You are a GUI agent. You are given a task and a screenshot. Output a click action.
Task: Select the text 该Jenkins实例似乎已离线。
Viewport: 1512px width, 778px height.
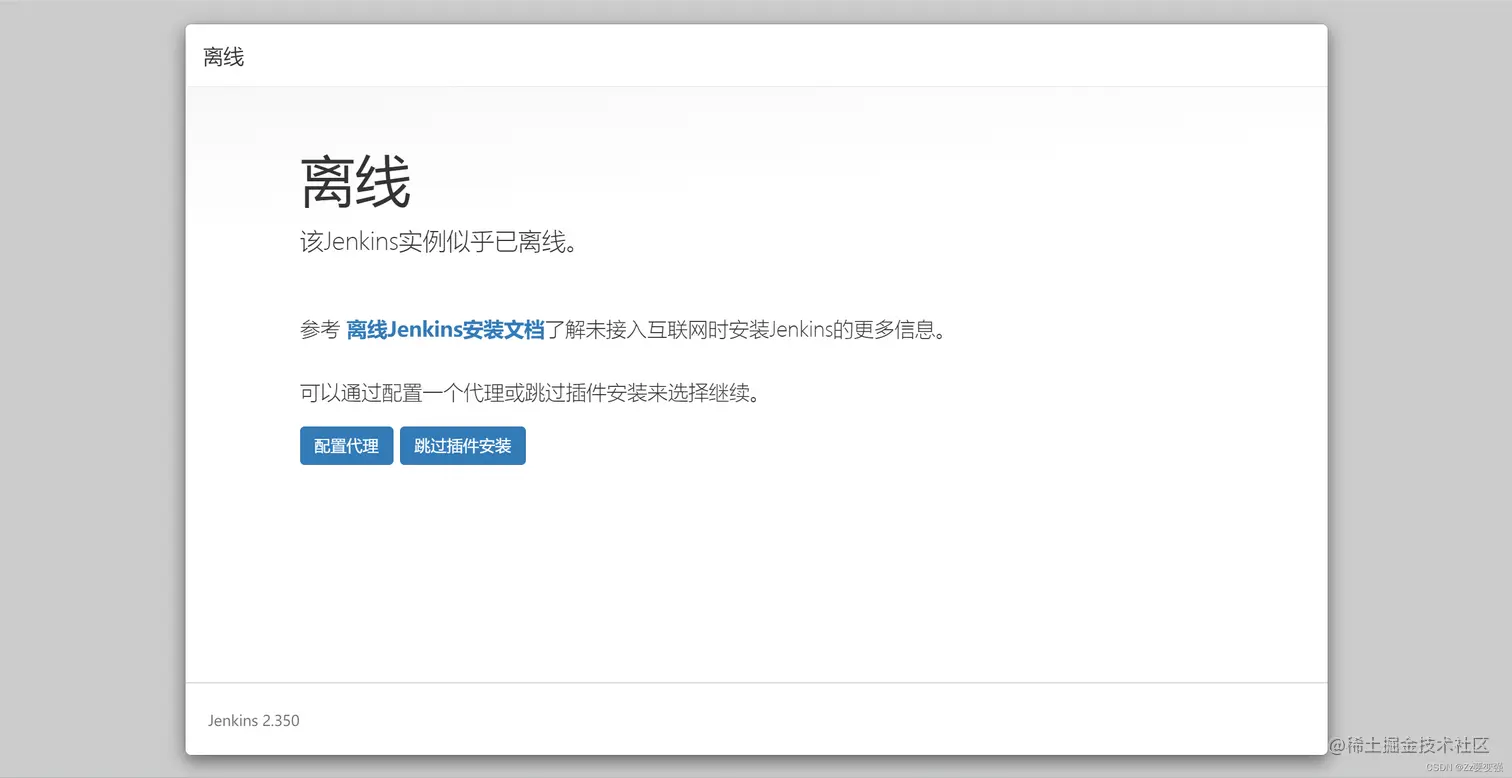coord(439,242)
